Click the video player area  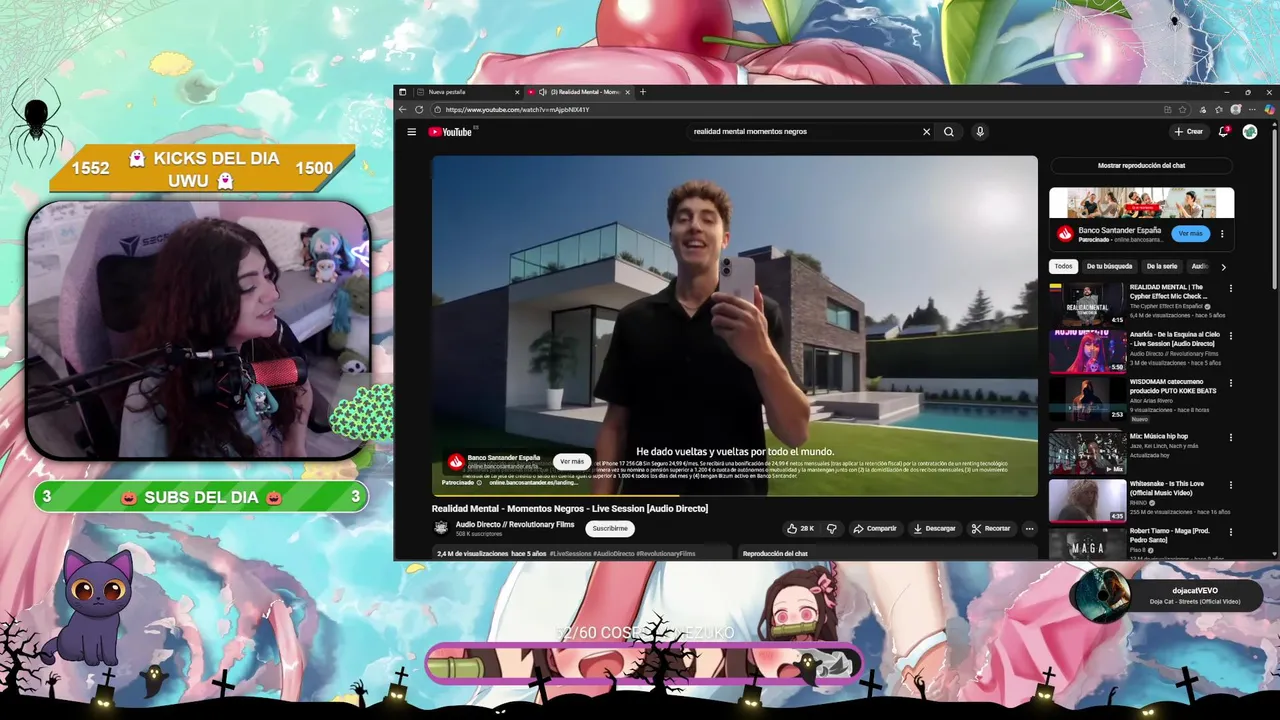tap(735, 325)
